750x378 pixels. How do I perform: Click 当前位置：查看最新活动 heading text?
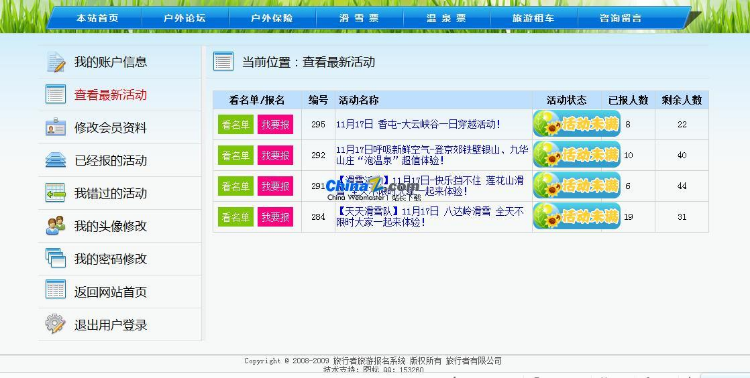point(308,62)
